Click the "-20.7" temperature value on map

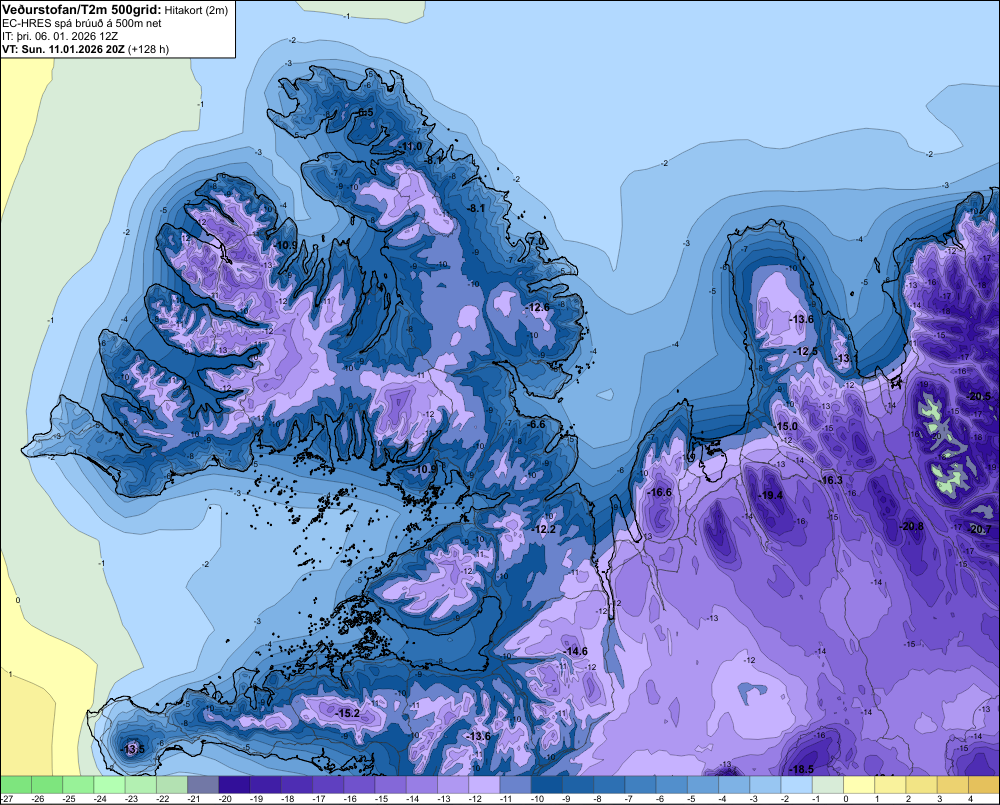[x=980, y=529]
